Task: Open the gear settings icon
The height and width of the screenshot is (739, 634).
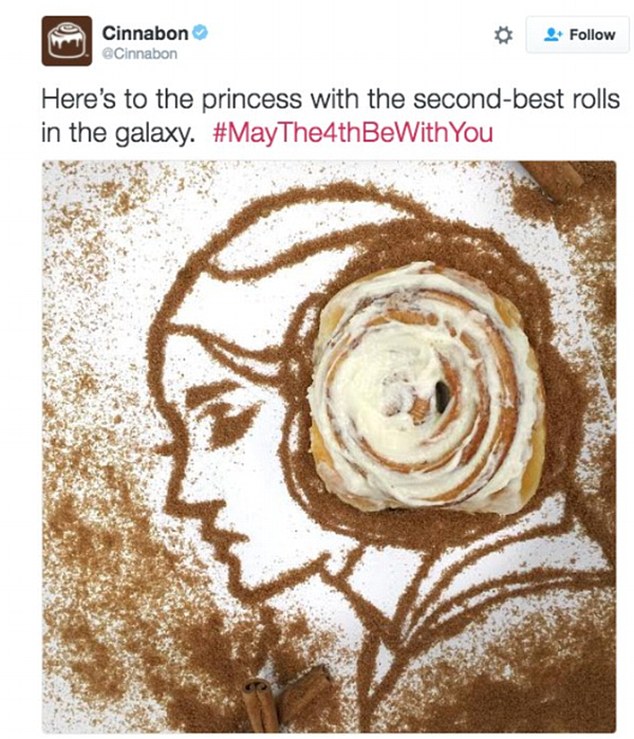Action: (x=503, y=35)
